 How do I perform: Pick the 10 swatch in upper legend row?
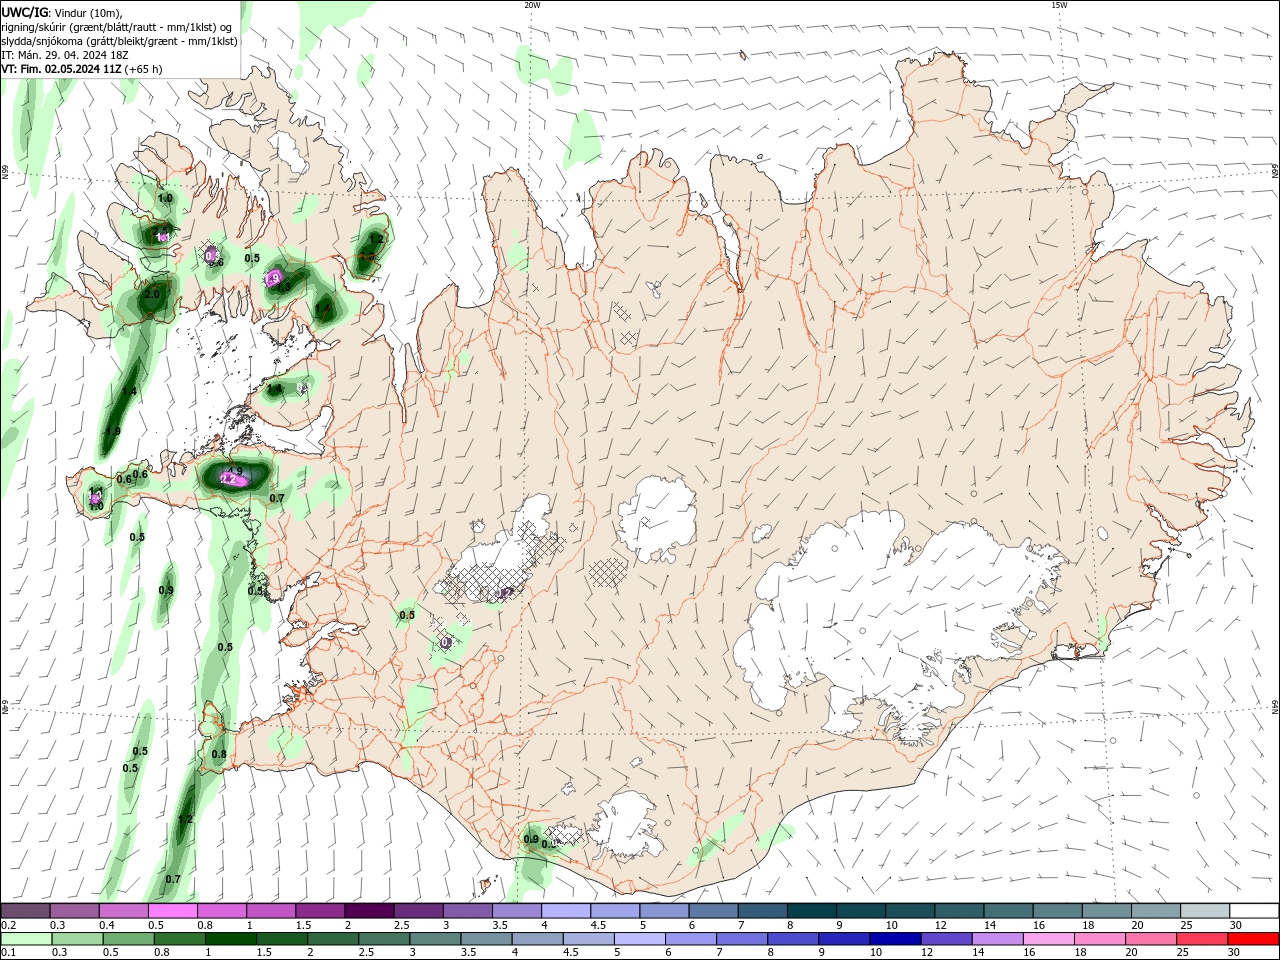pos(909,910)
